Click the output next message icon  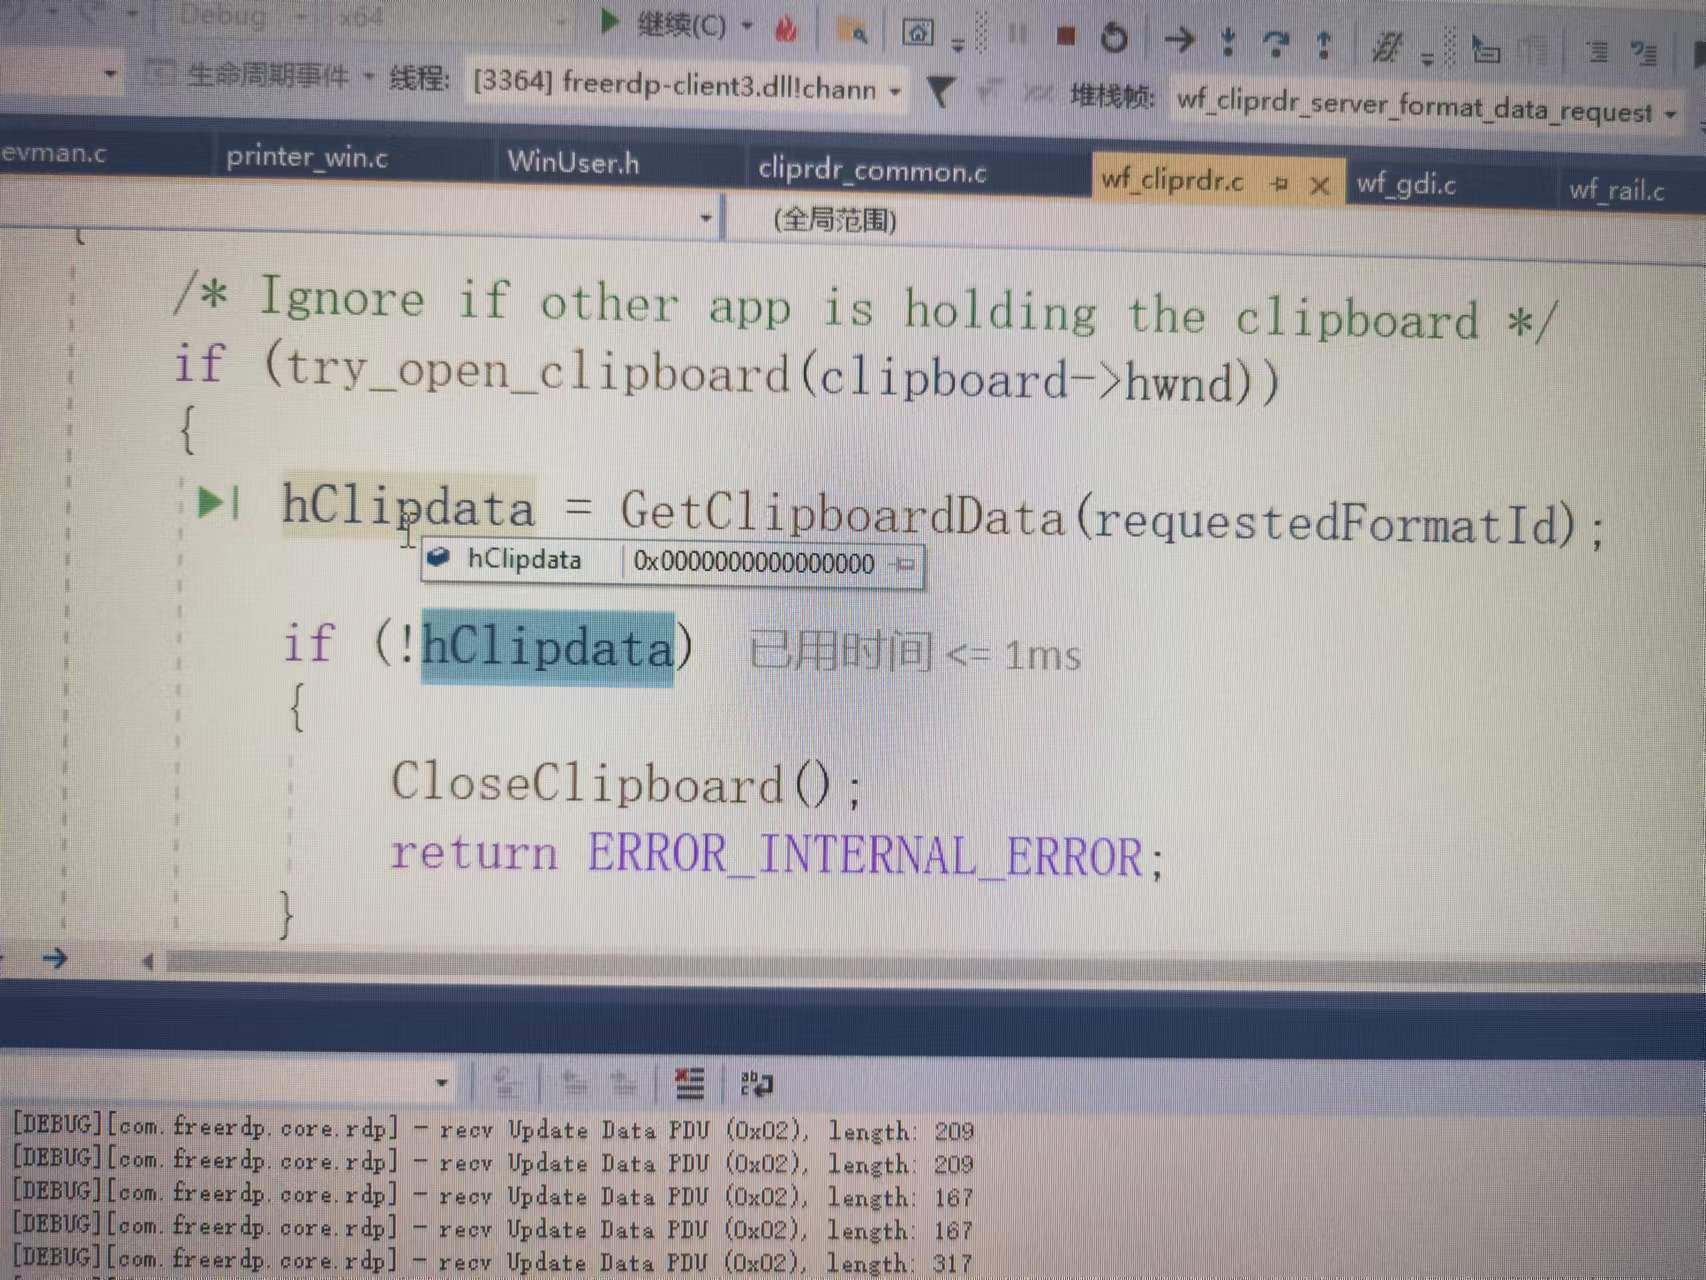[x=625, y=1083]
